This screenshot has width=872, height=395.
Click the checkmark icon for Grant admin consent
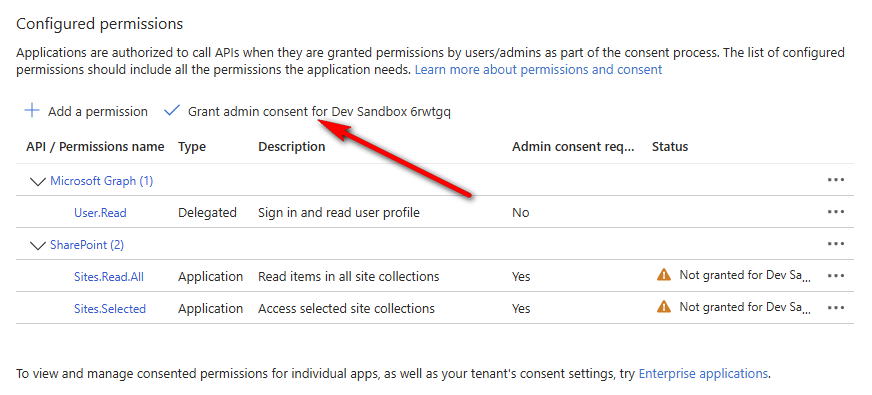click(172, 111)
